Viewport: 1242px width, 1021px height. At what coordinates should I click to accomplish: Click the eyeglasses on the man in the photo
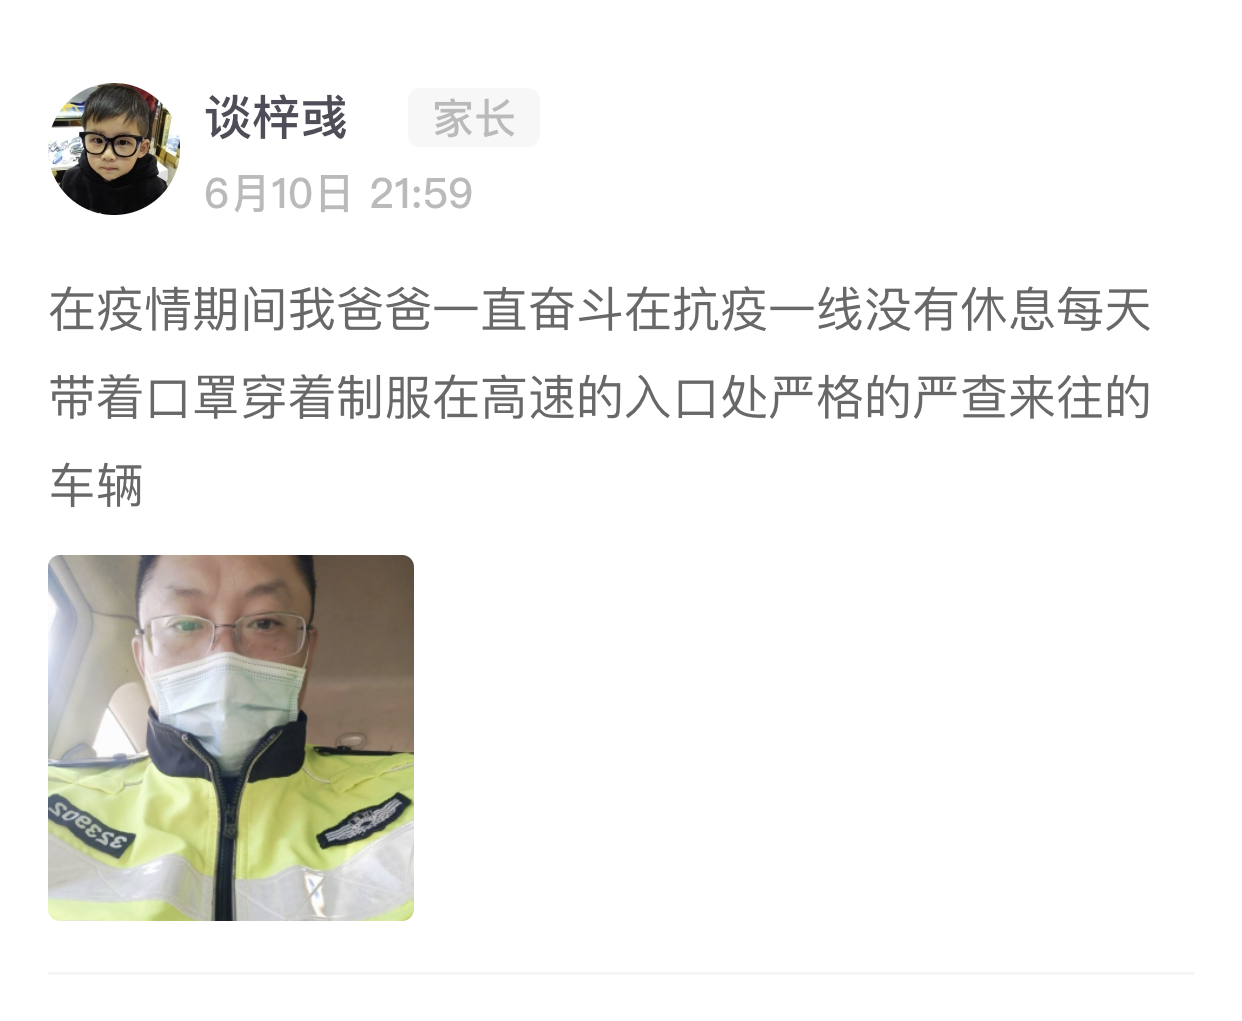tap(226, 636)
